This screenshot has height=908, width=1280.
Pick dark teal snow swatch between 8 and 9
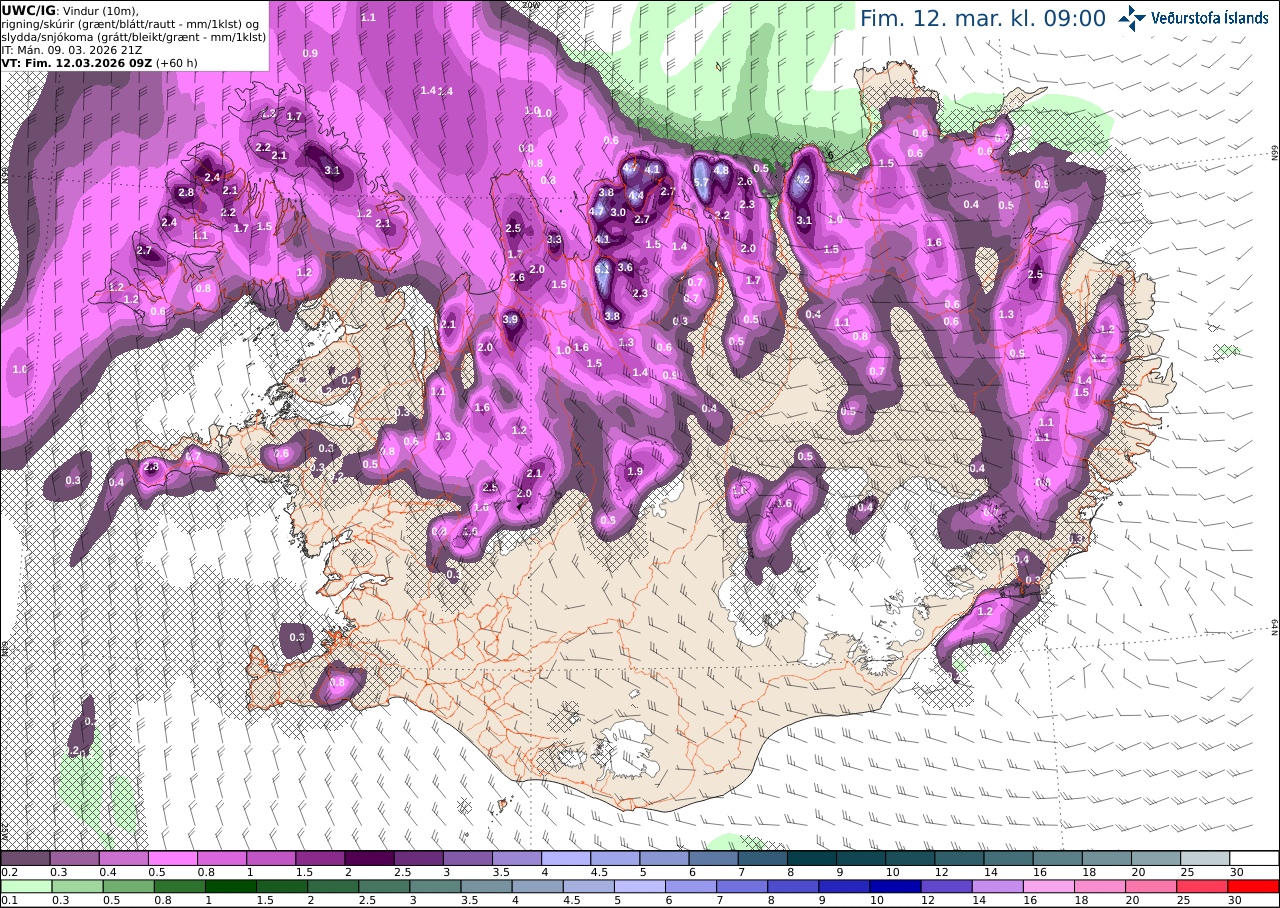click(x=812, y=858)
